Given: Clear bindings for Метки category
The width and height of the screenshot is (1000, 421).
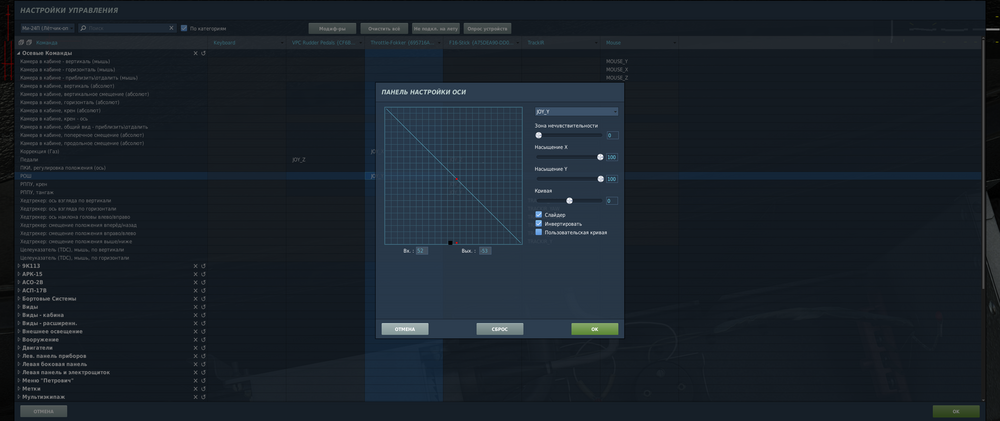Looking at the screenshot, I should click(196, 388).
